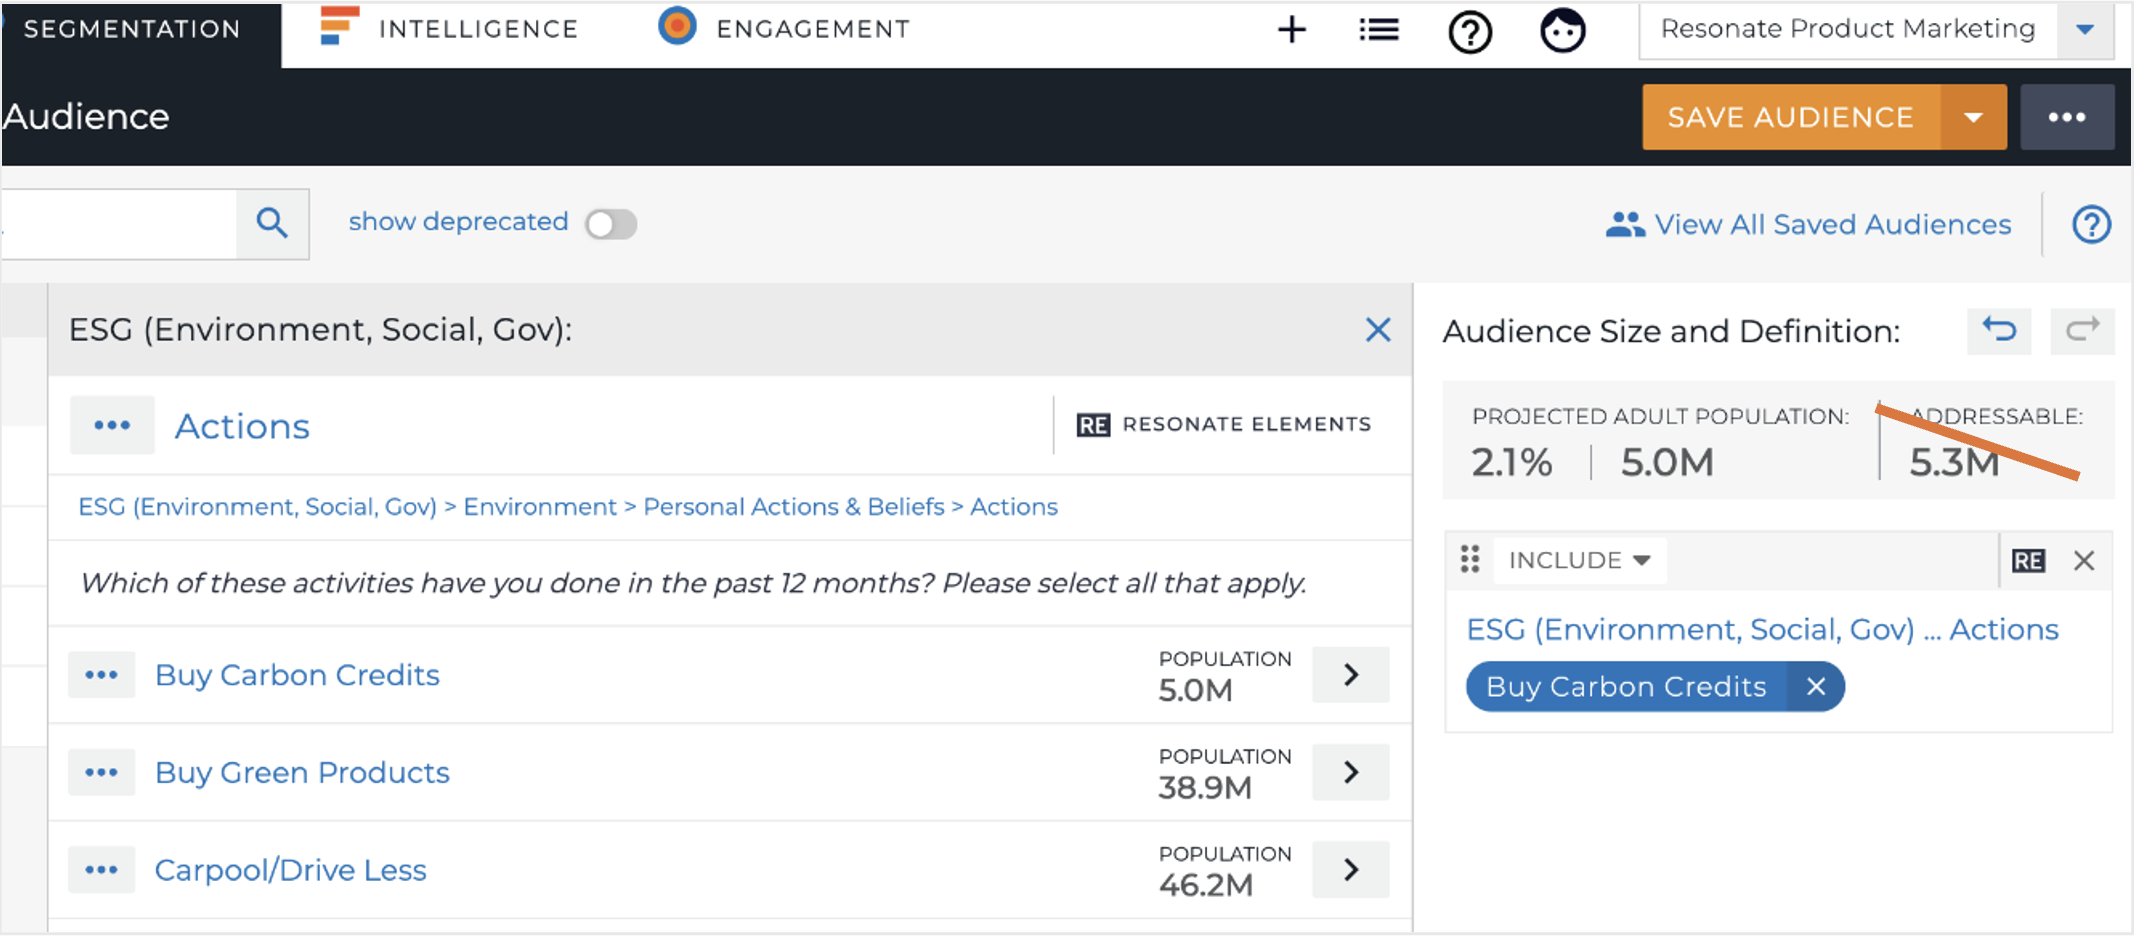Click the RE icon in the Include block
Image resolution: width=2134 pixels, height=936 pixels.
2028,561
